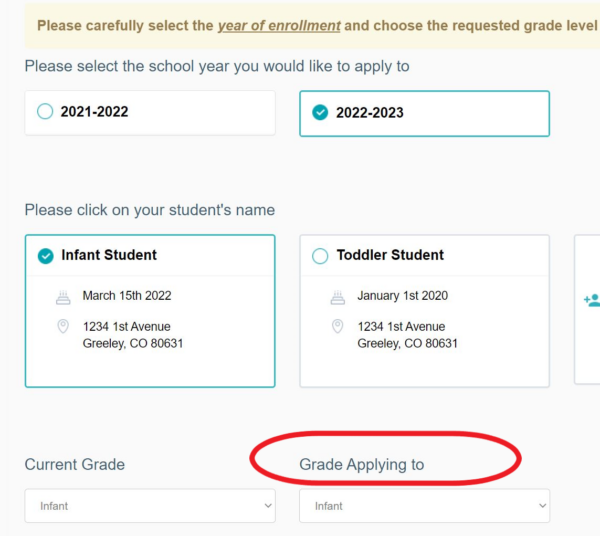Click location pin icon on Infant Student card
The width and height of the screenshot is (600, 536).
coord(64,327)
